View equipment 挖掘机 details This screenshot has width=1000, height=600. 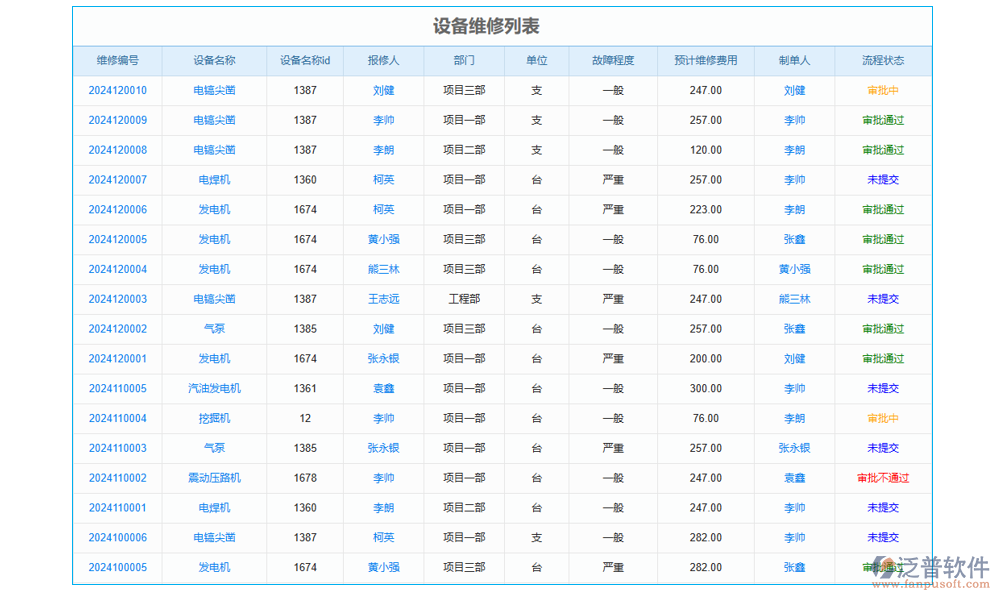(x=215, y=418)
